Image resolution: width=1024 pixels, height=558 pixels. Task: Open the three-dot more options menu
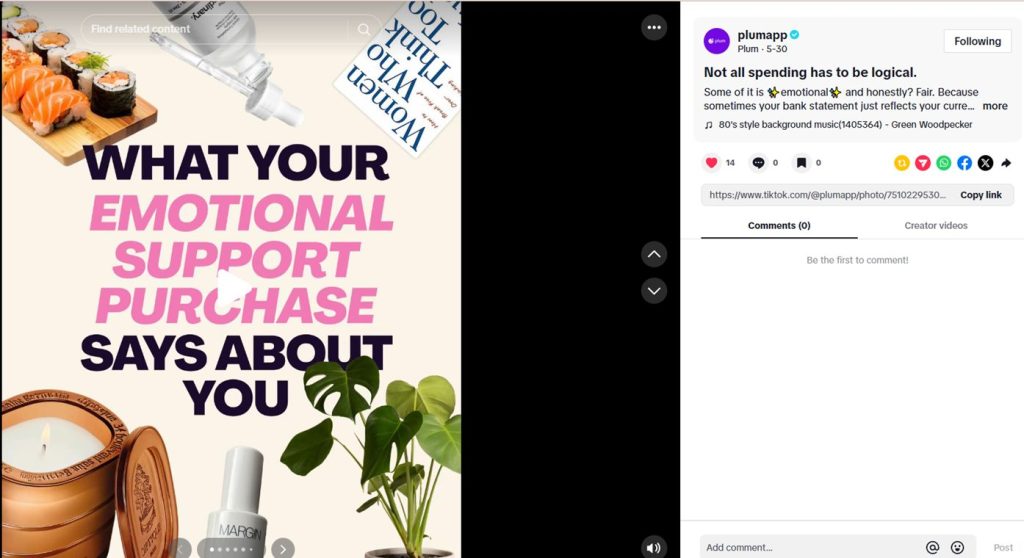[654, 27]
